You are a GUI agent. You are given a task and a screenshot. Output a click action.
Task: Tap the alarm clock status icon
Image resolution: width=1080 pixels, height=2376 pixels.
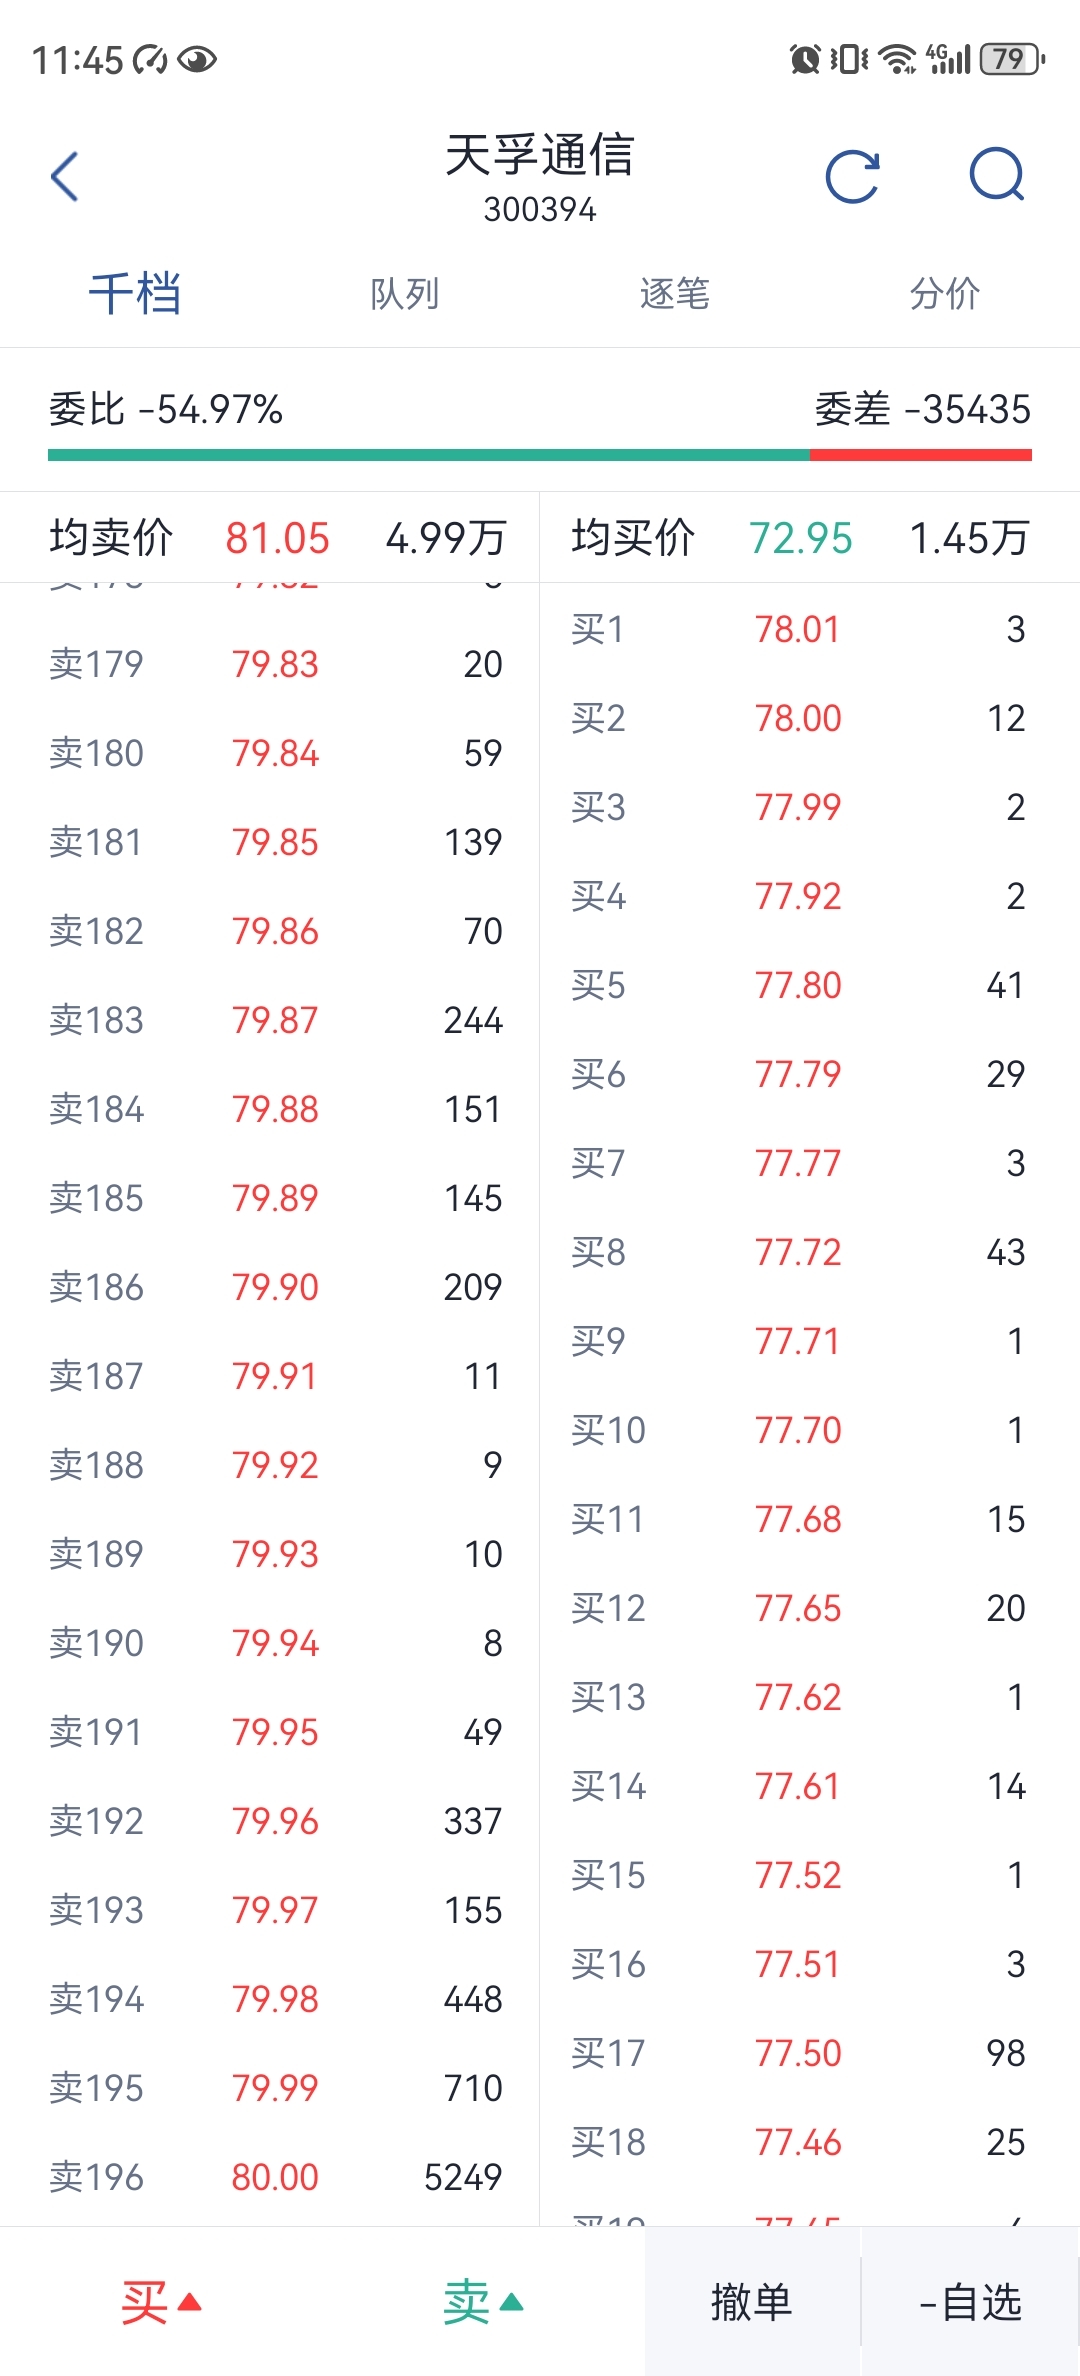coord(805,60)
